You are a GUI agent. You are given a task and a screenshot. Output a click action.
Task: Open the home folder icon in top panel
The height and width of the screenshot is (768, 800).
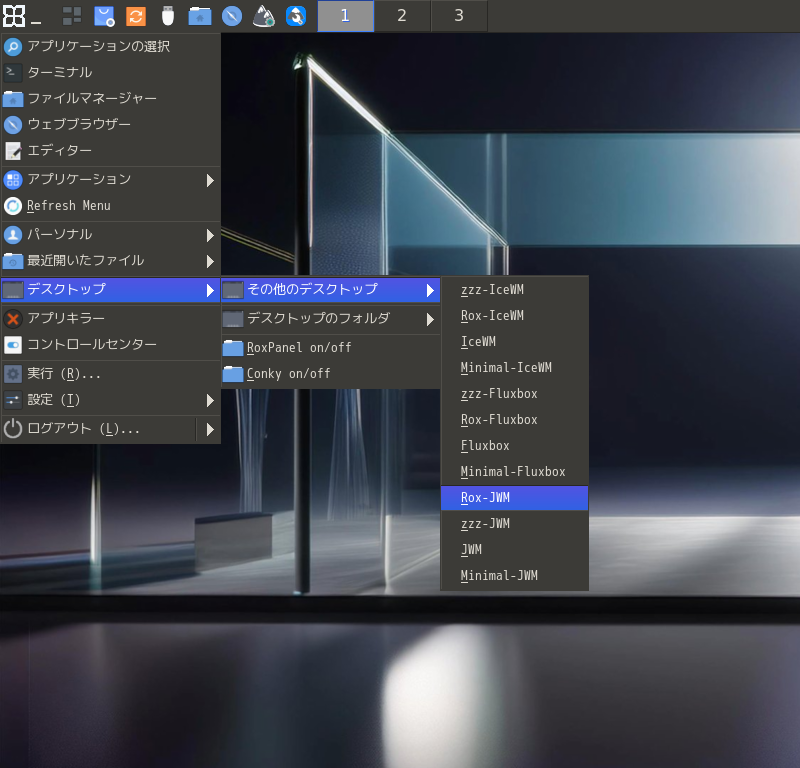click(x=200, y=16)
